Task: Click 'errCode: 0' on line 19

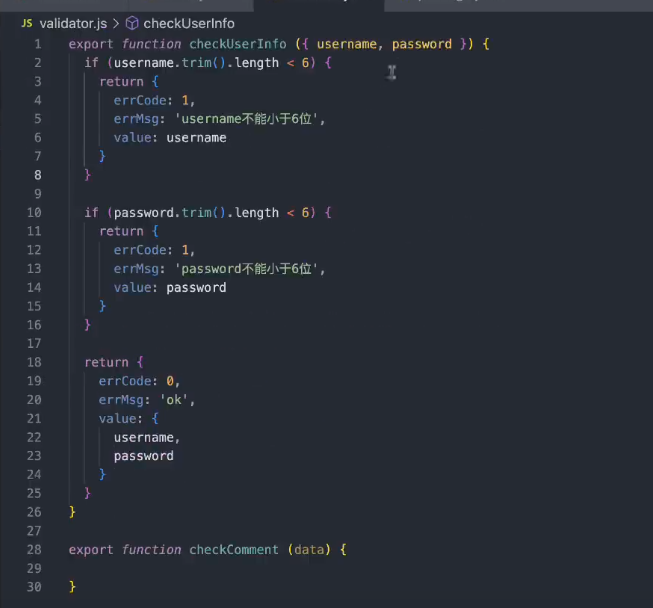Action: click(136, 381)
